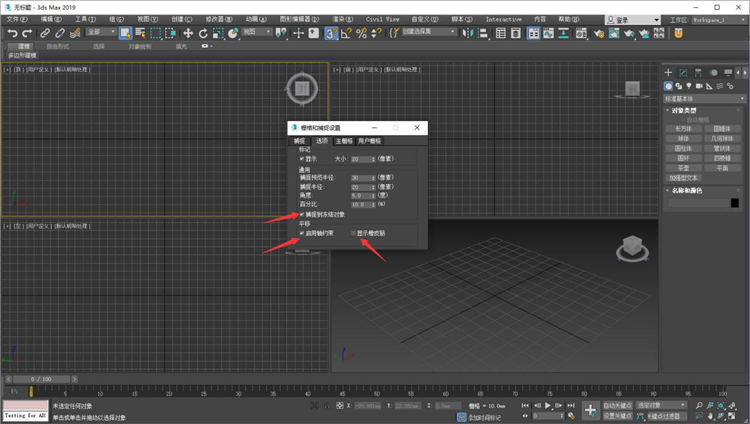
Task: Open the 登录 sign-in dropdown
Action: pos(632,20)
